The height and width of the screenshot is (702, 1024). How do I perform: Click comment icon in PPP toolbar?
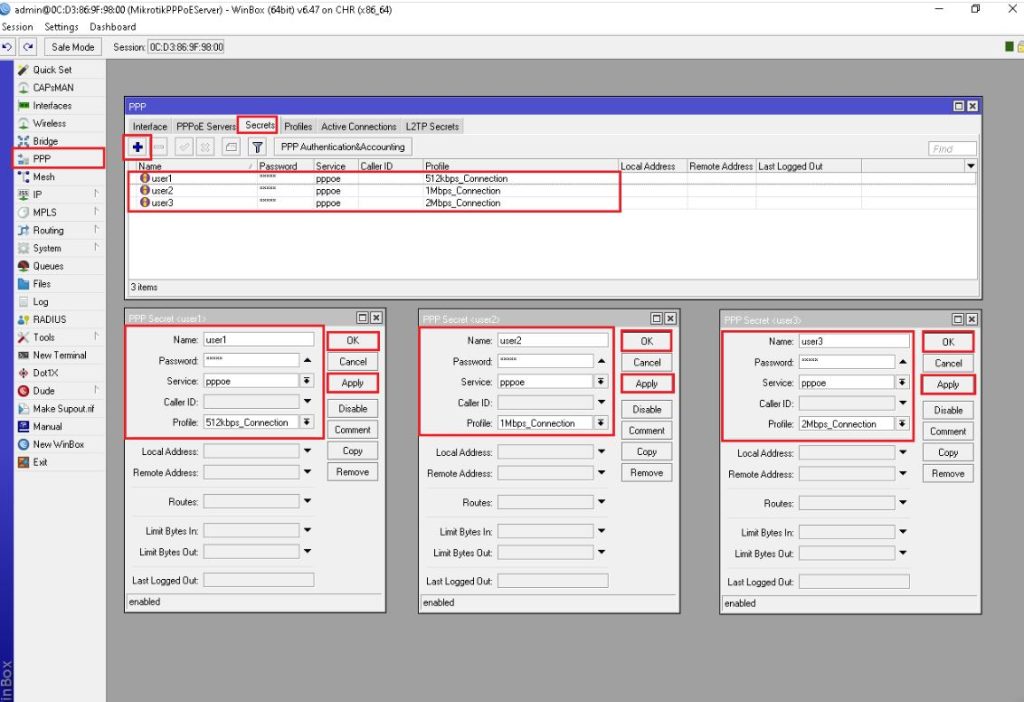231,148
